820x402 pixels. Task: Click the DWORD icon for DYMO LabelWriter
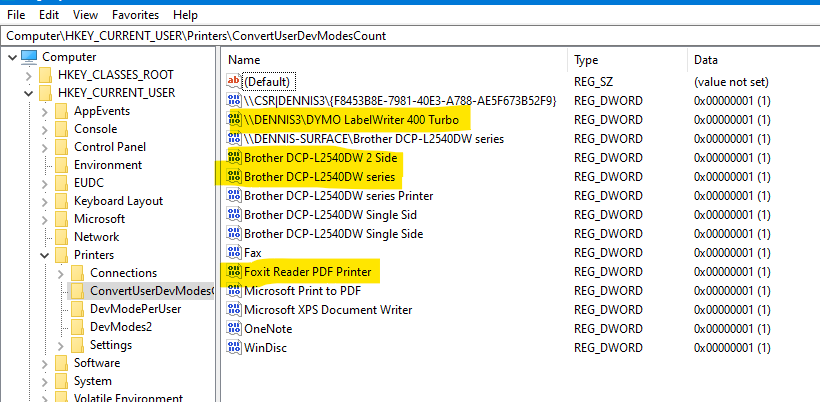pos(233,120)
